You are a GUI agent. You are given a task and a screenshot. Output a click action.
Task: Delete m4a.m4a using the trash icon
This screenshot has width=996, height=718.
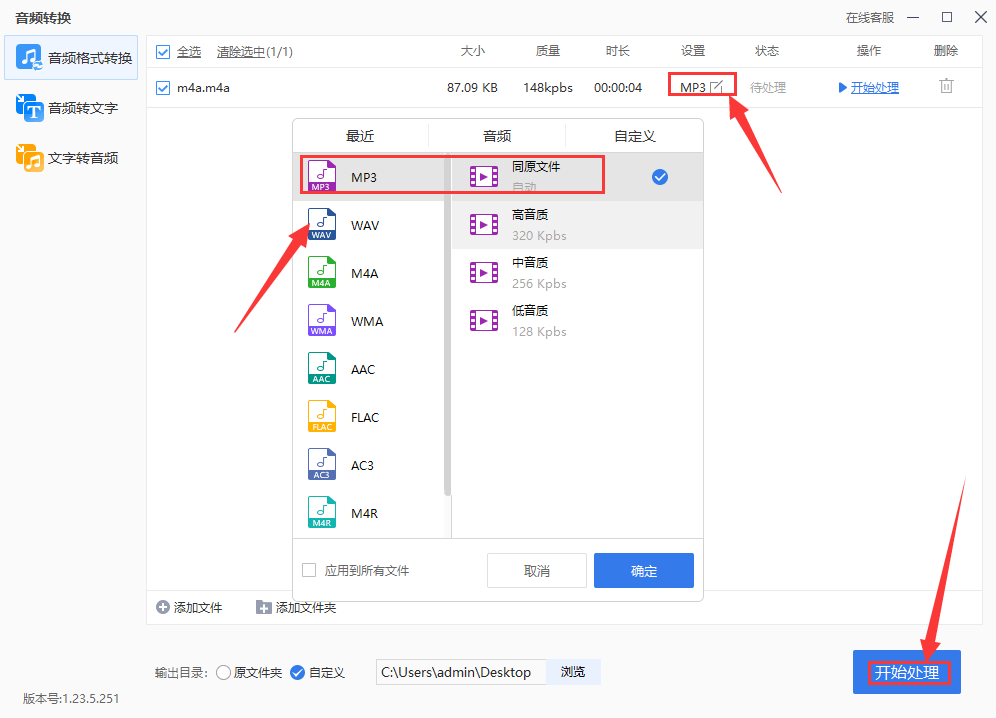tap(945, 87)
